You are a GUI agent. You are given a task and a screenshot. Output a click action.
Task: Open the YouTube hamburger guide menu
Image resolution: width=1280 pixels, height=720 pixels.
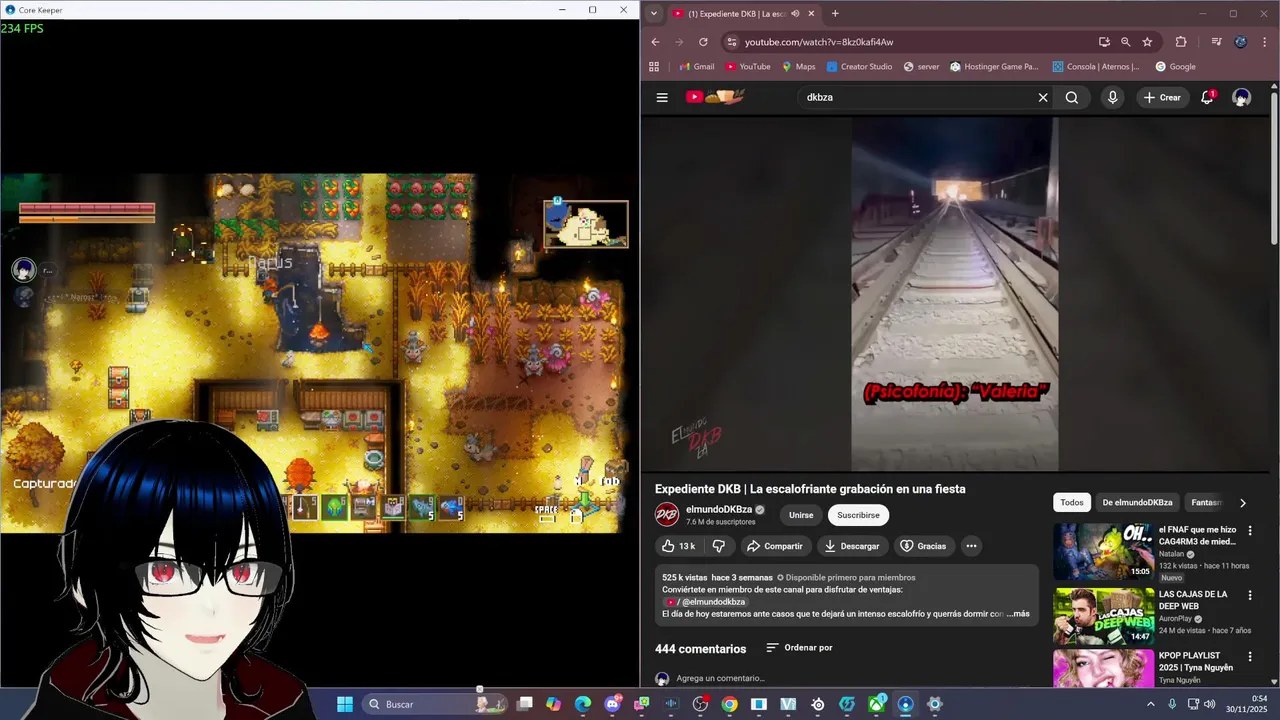[662, 97]
